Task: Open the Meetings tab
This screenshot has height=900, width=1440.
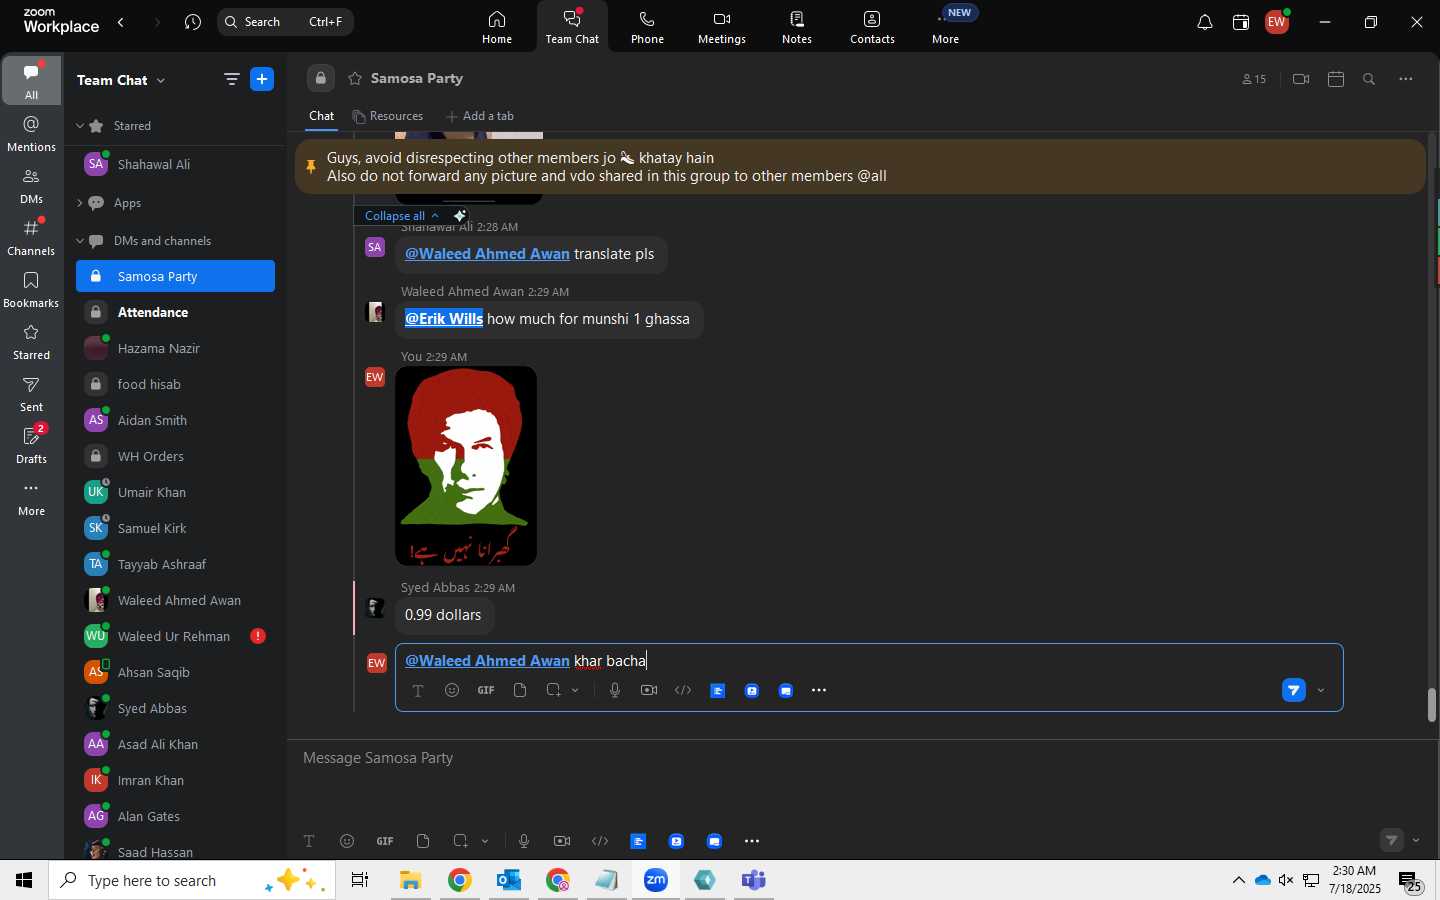Action: coord(722,27)
